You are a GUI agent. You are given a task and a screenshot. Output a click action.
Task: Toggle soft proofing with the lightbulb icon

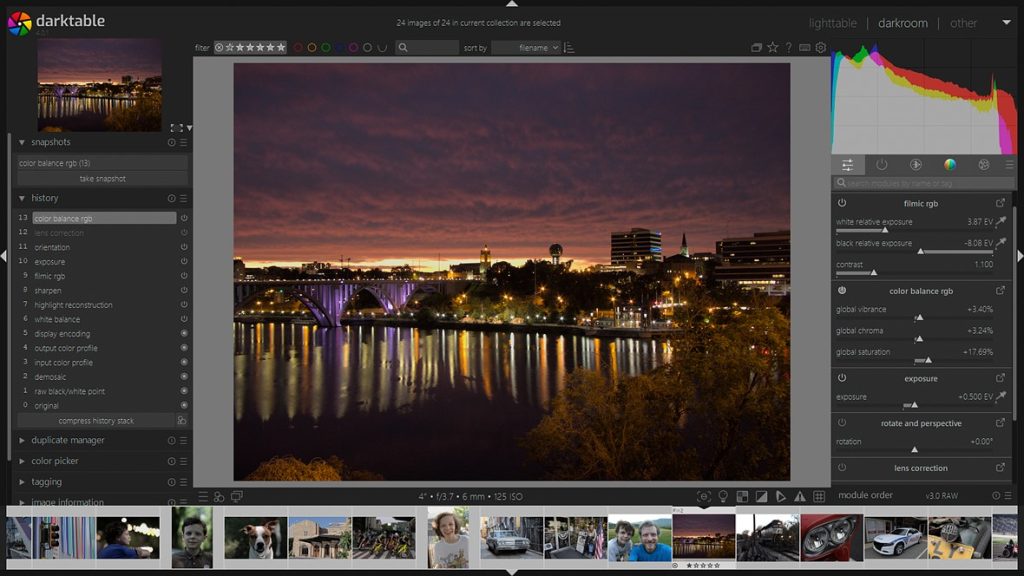[724, 494]
